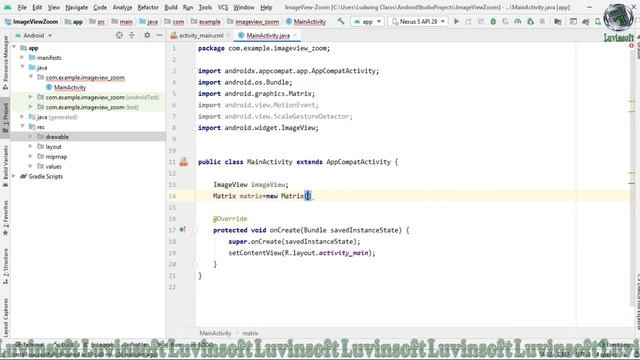The image size is (640, 360).
Task: Click the line 14 Matrix declaration code
Action: pyautogui.click(x=262, y=196)
